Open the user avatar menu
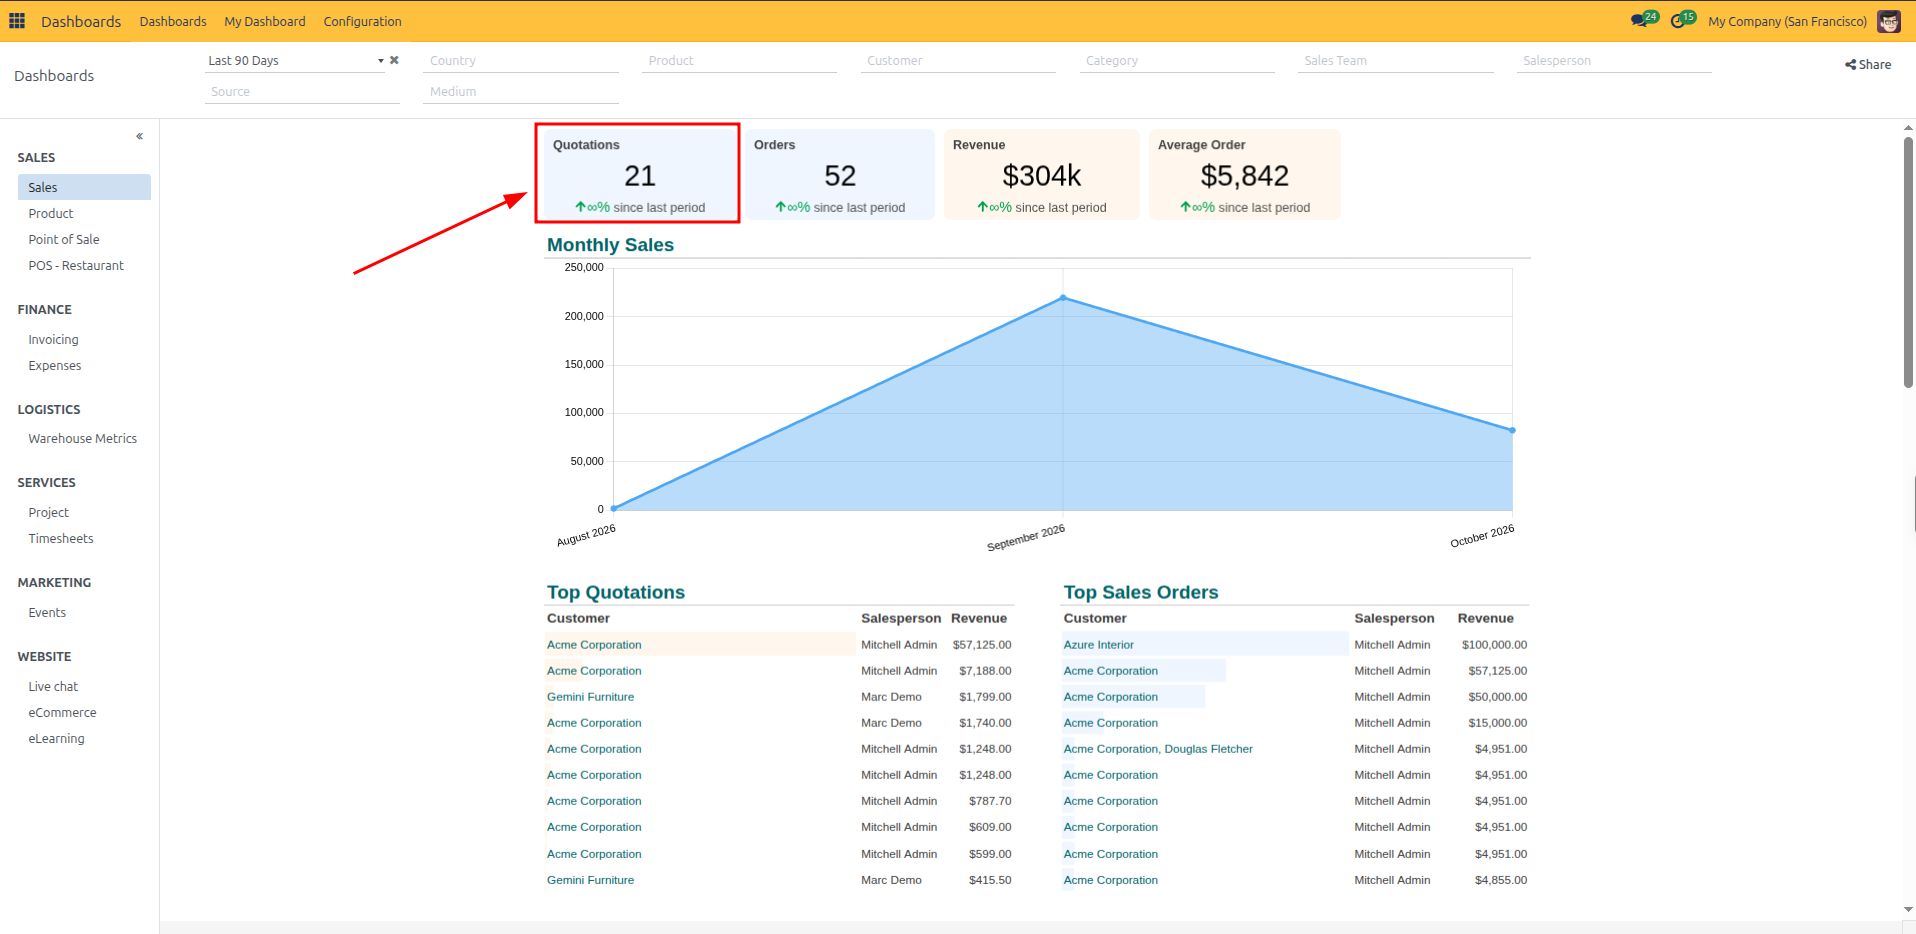 [x=1889, y=21]
